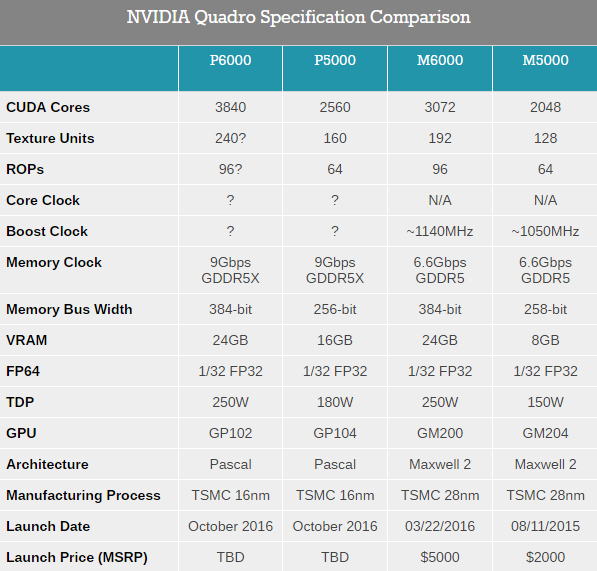Click the 2048 CUDA cores value

[545, 107]
